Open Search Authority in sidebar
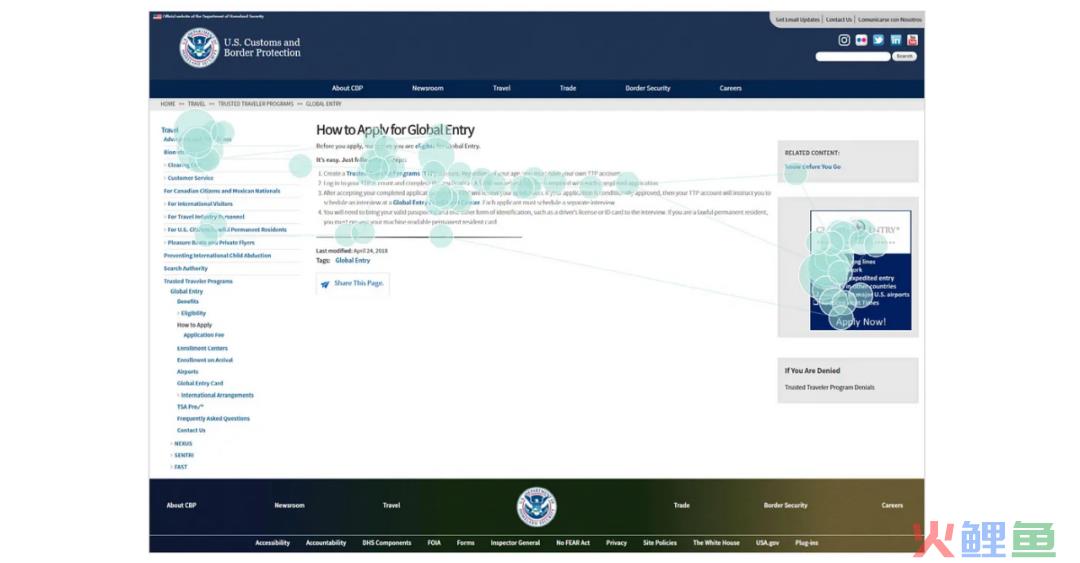Image resolution: width=1080 pixels, height=563 pixels. [x=185, y=269]
